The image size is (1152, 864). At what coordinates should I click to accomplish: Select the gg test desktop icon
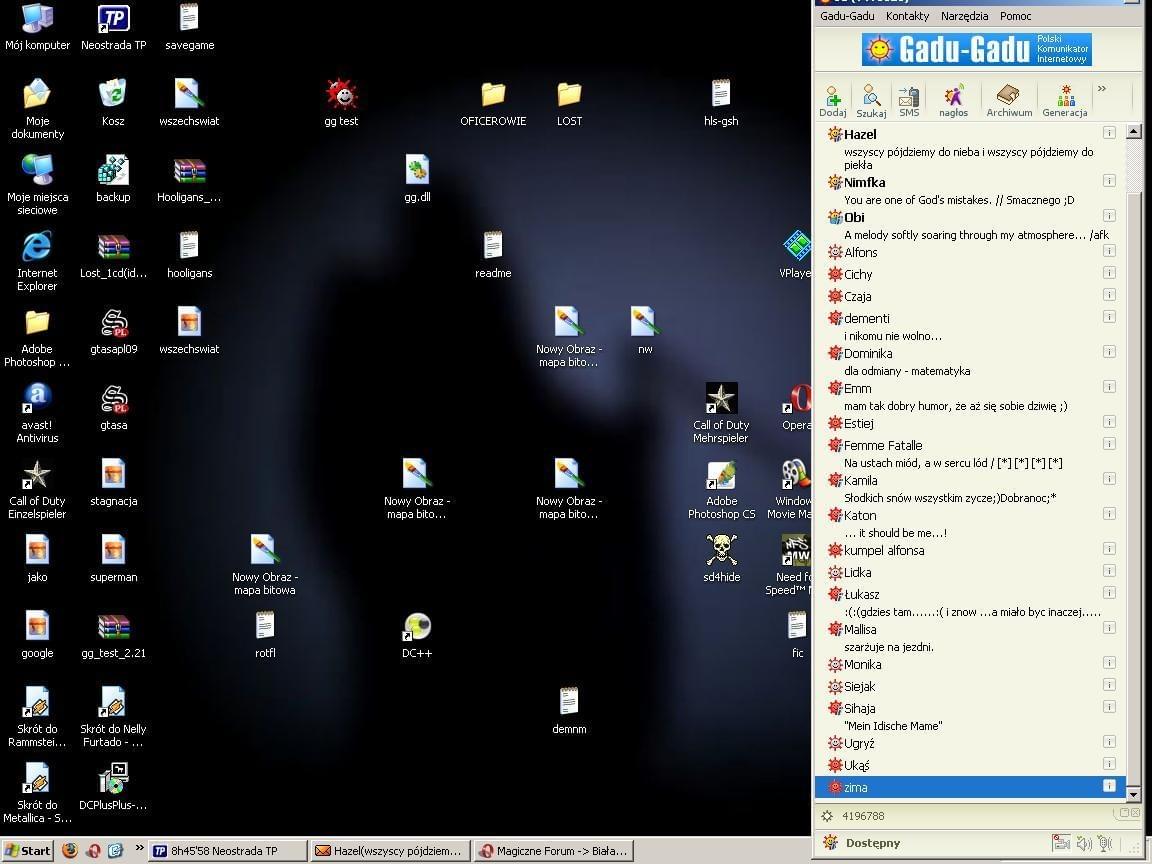click(x=342, y=102)
